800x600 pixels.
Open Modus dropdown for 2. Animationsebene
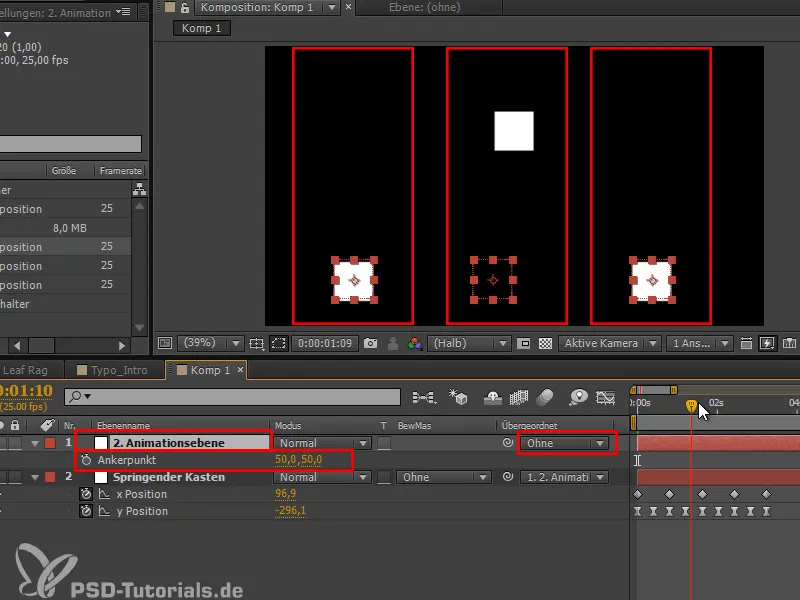click(x=322, y=443)
